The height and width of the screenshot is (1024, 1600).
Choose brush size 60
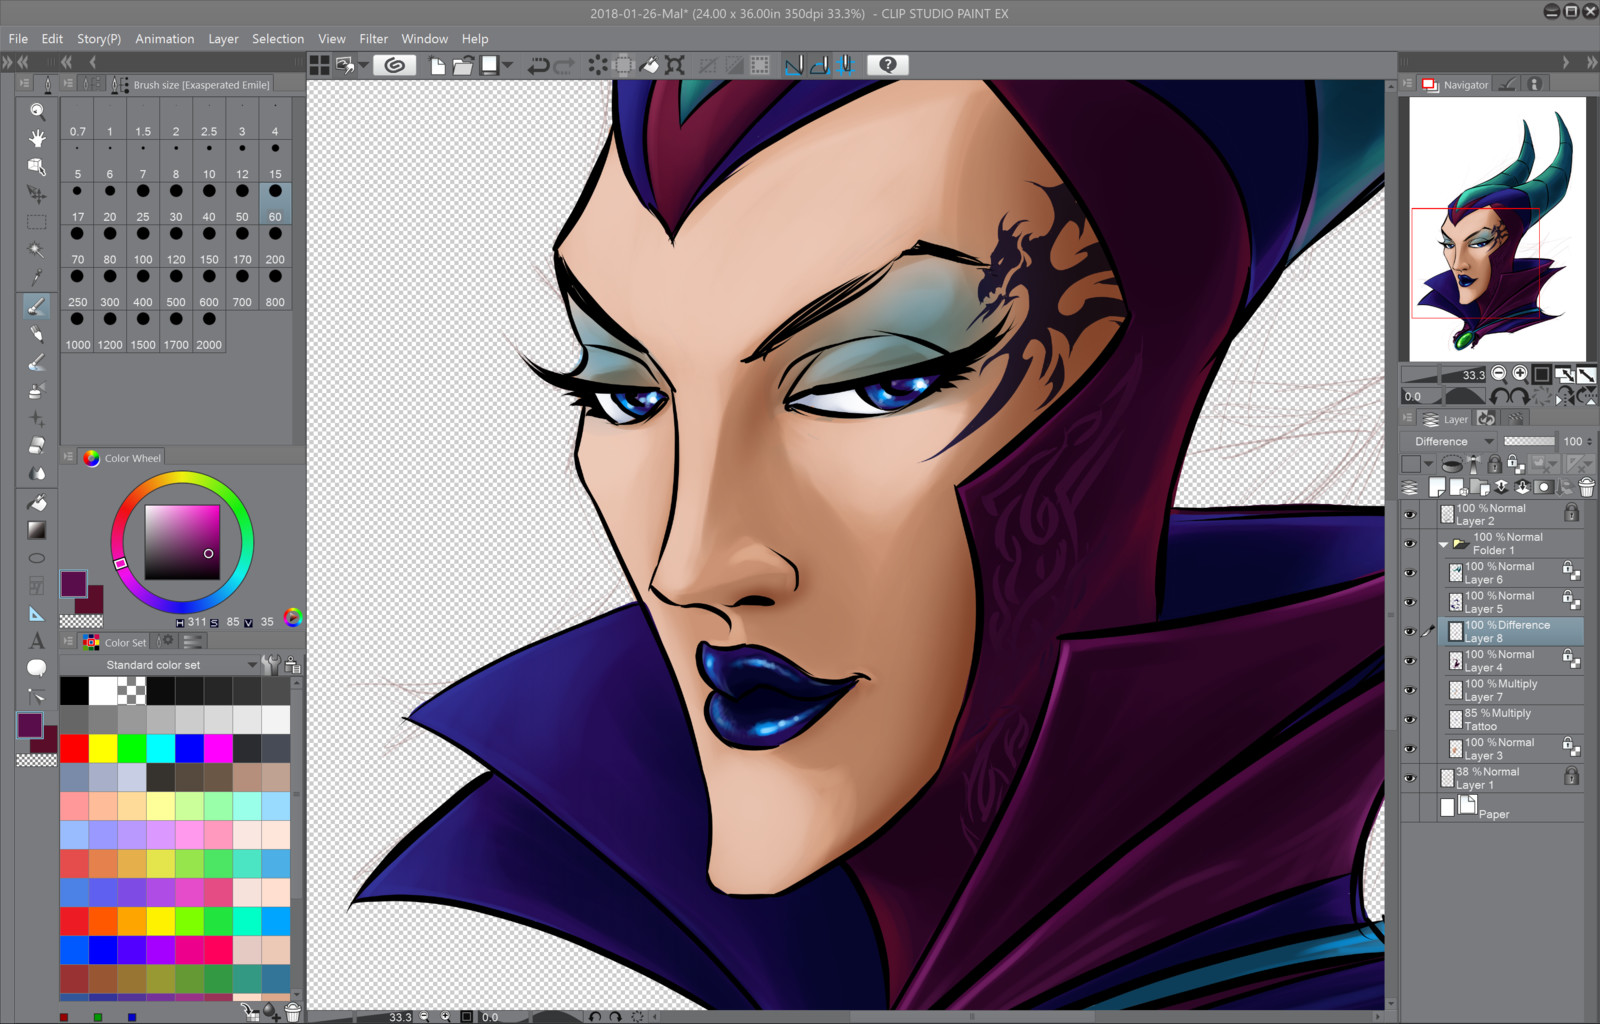[275, 203]
